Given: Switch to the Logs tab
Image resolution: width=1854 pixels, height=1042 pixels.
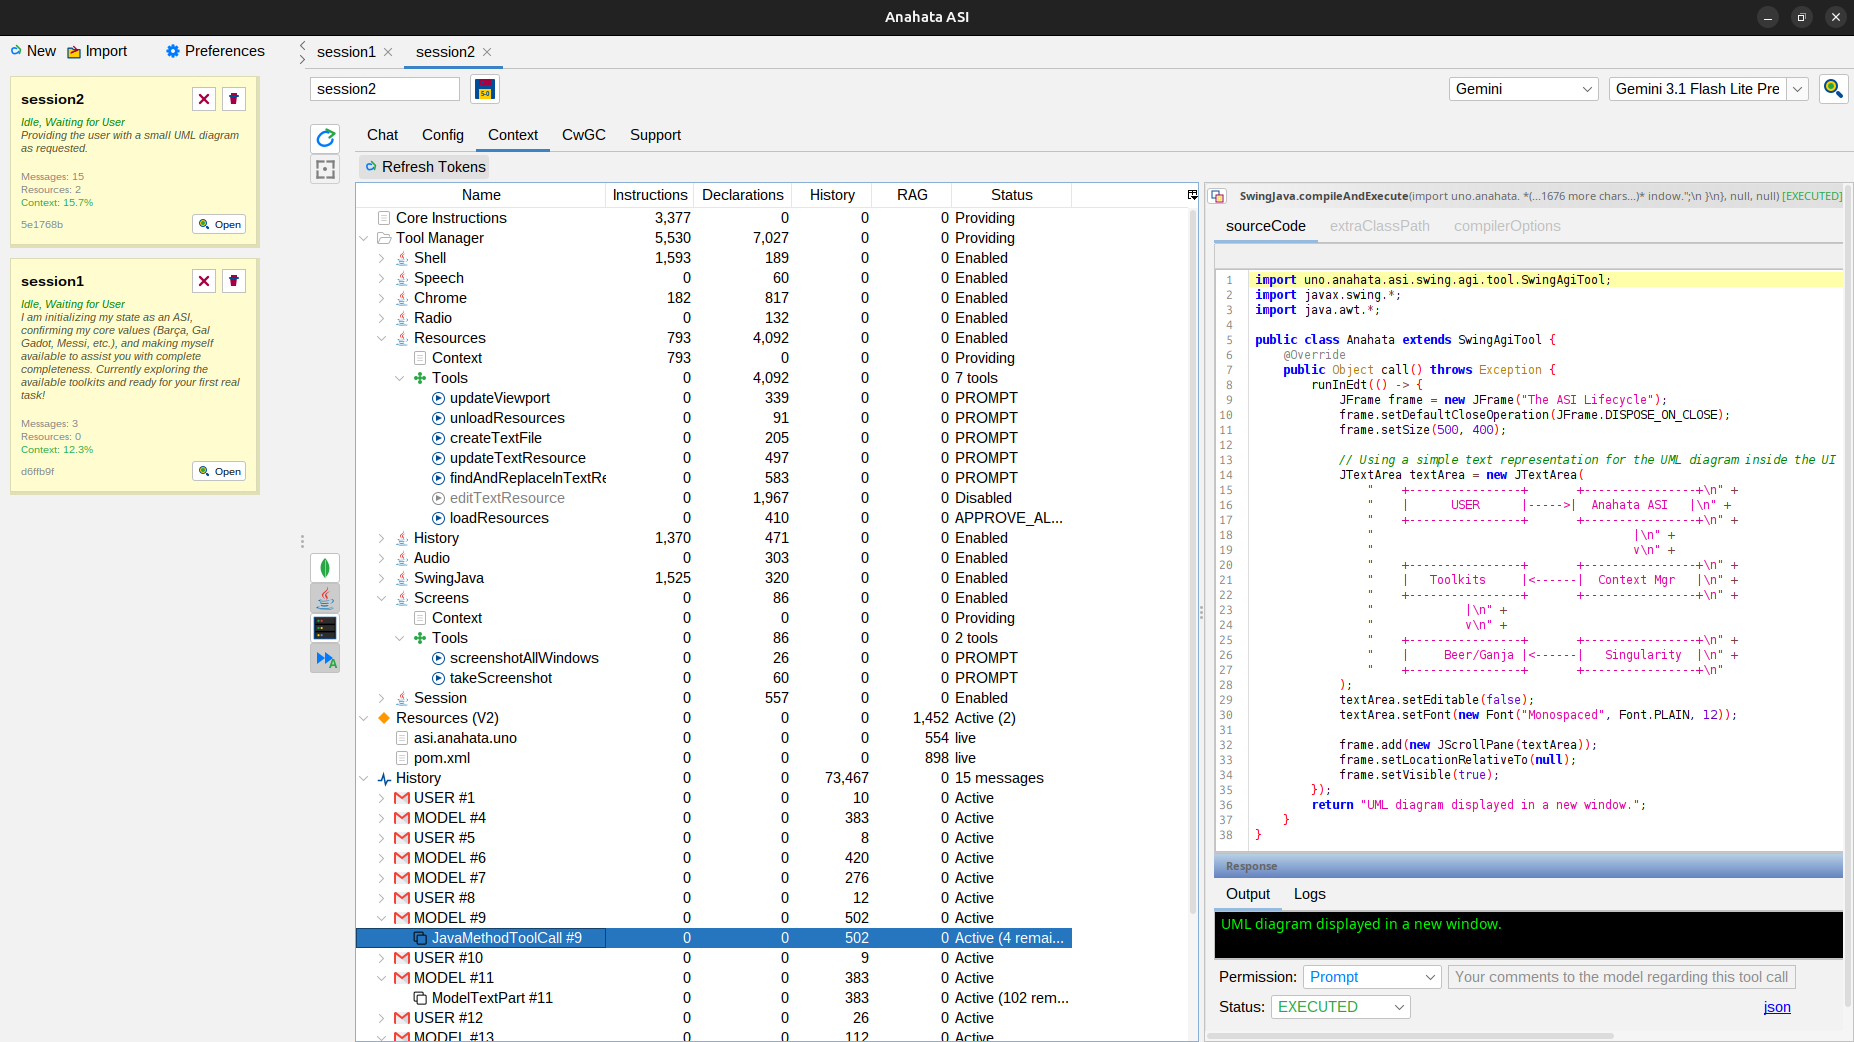Looking at the screenshot, I should [x=1309, y=894].
